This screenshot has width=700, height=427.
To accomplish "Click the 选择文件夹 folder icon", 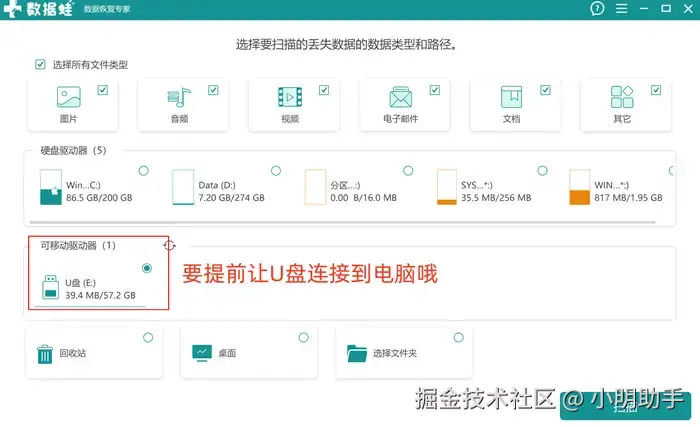I will [357, 353].
